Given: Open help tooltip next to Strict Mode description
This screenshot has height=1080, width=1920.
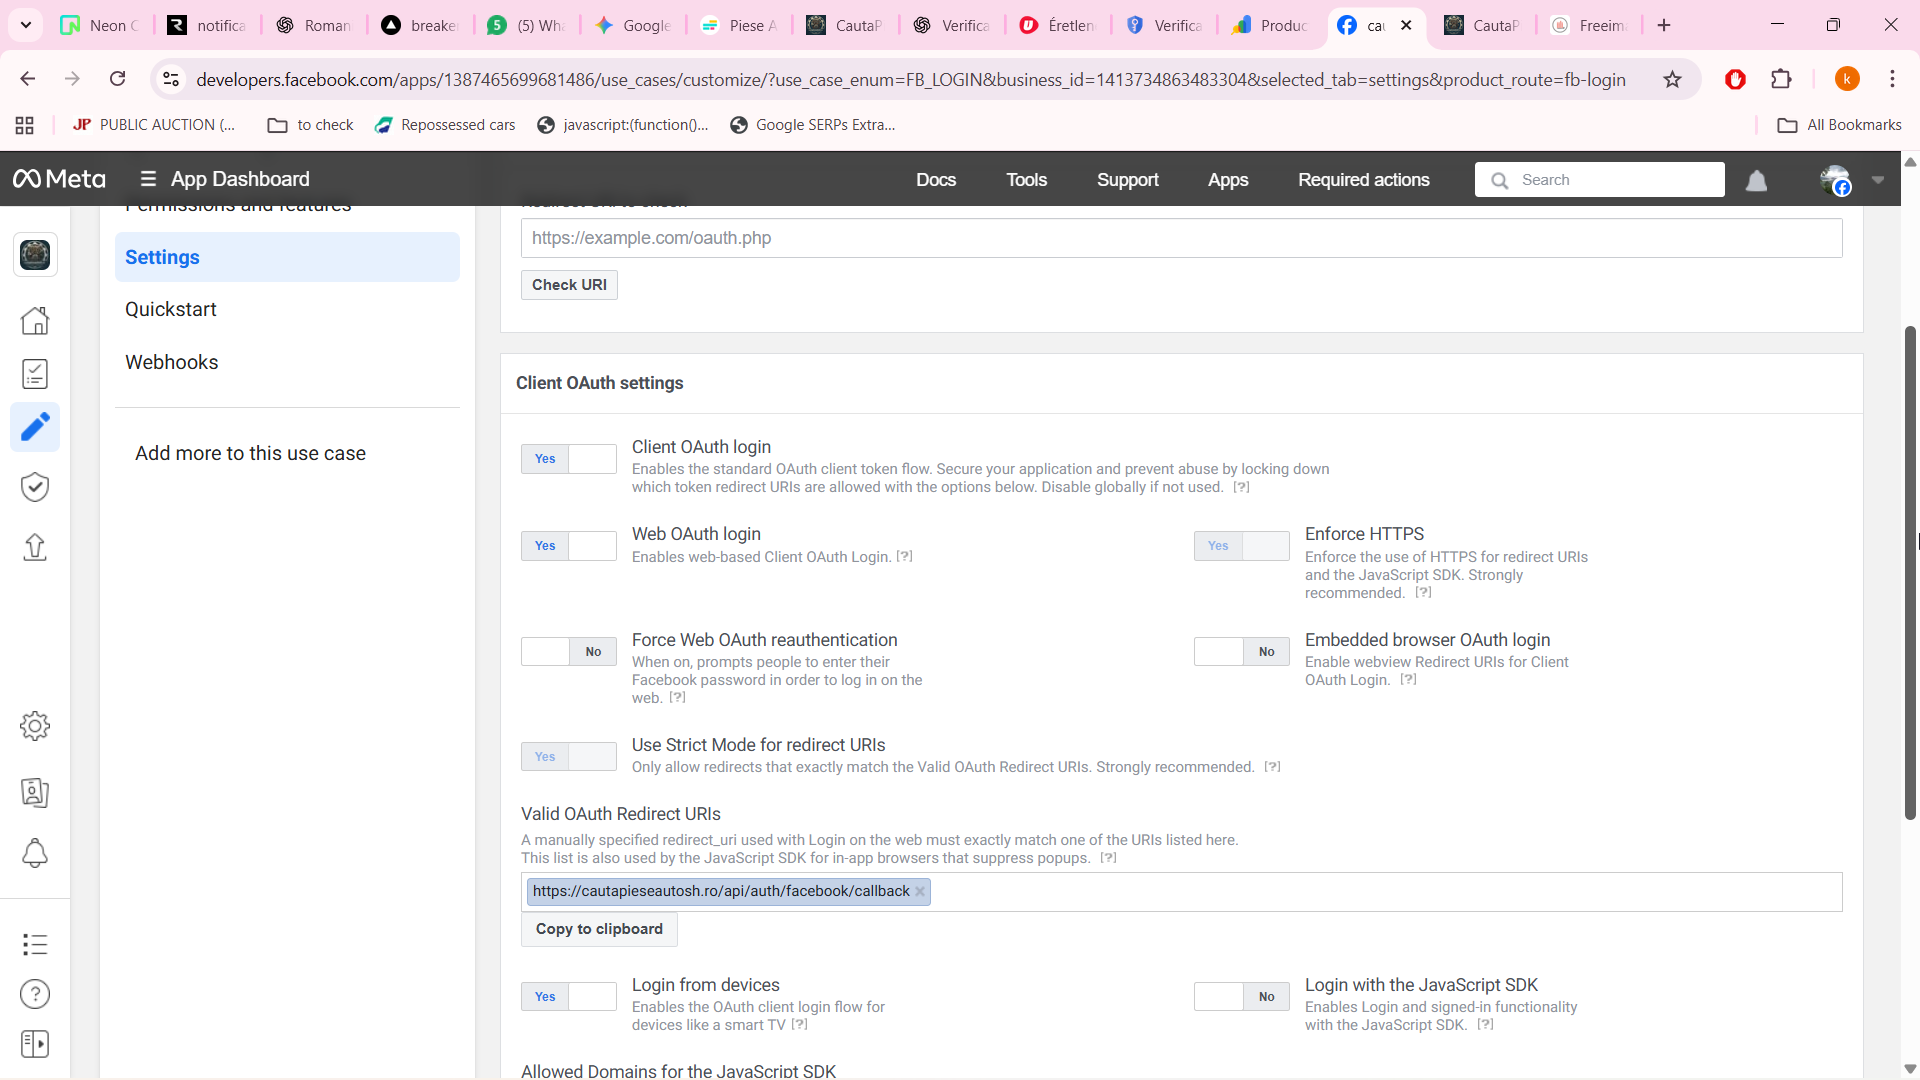Looking at the screenshot, I should click(x=1272, y=767).
